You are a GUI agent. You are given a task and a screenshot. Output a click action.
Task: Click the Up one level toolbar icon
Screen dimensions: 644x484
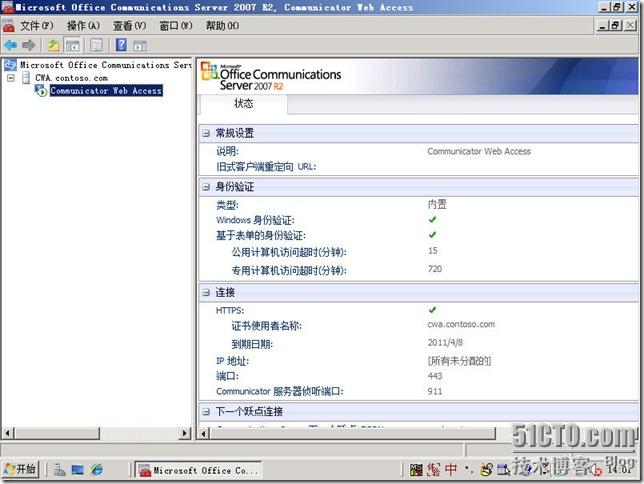[53, 45]
